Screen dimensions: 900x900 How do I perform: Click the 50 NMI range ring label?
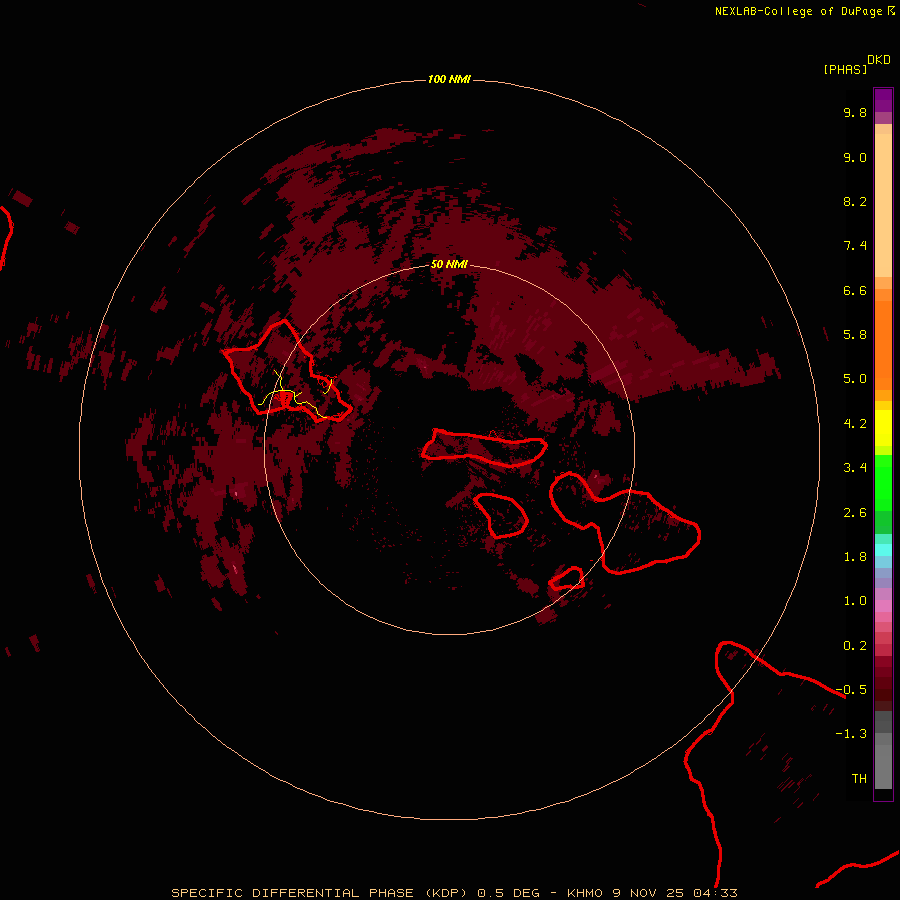[x=449, y=264]
